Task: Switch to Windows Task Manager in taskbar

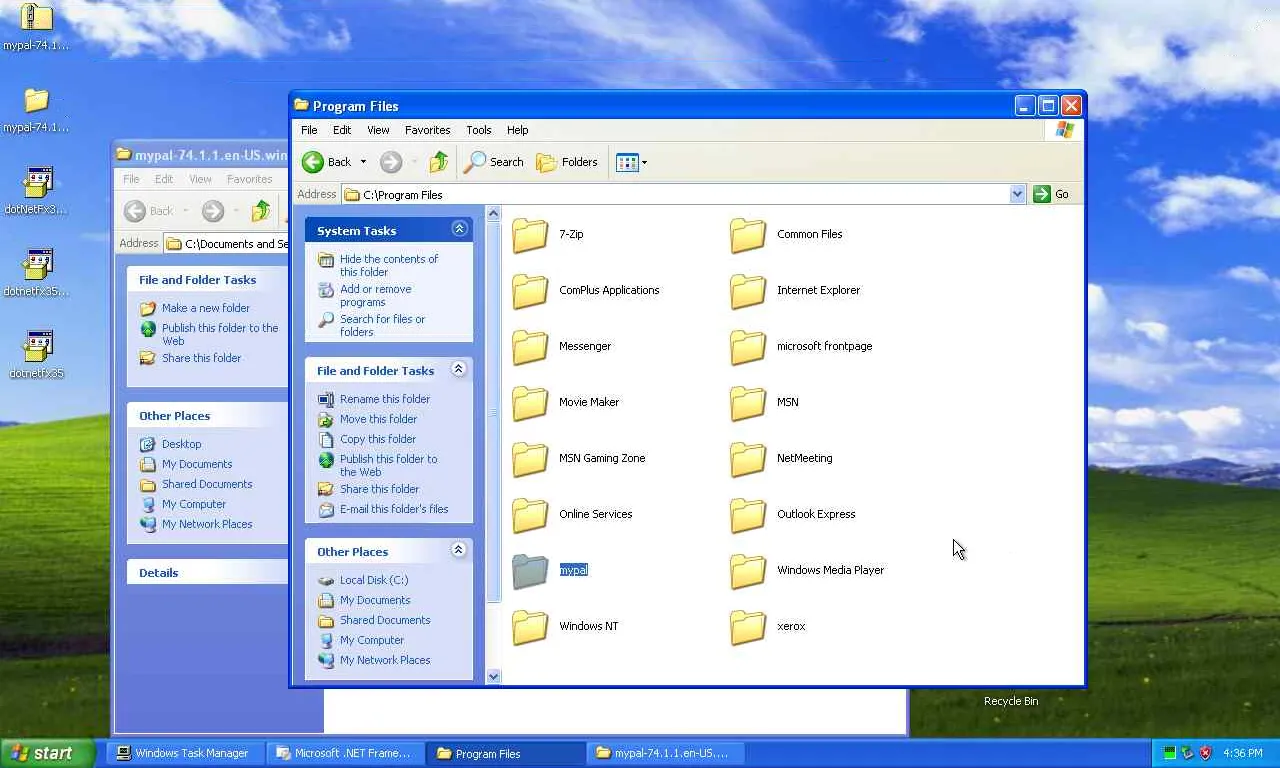Action: (x=186, y=753)
